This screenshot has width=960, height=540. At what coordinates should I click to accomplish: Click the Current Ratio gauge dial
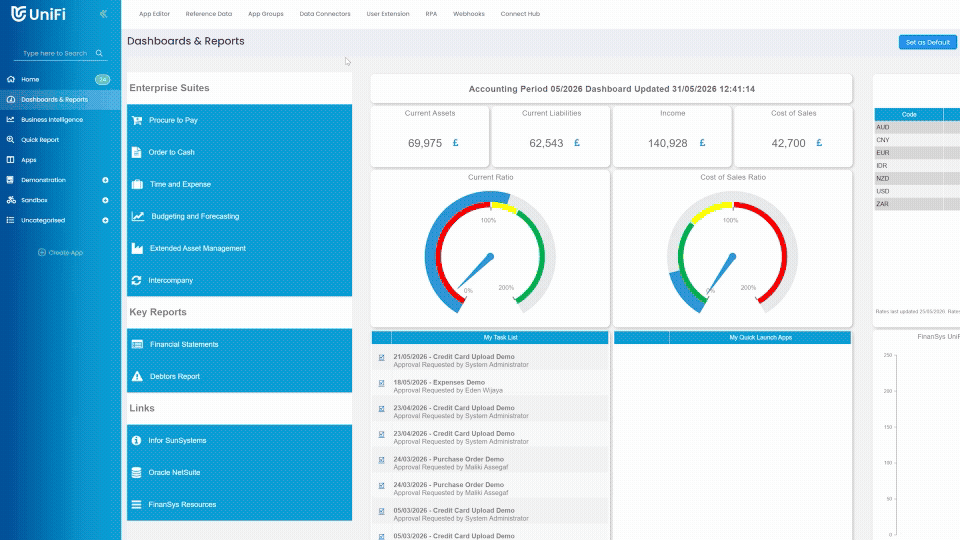pyautogui.click(x=490, y=252)
